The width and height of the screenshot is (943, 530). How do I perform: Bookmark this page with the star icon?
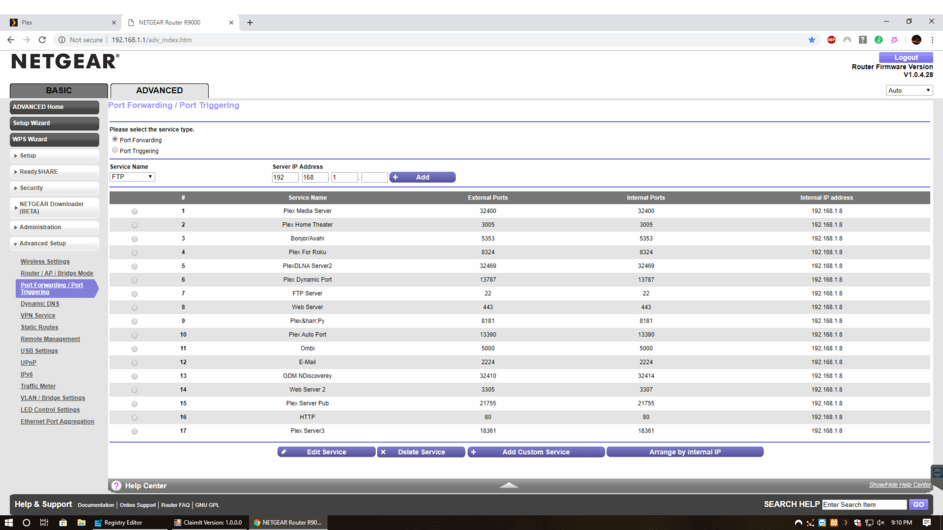811,40
